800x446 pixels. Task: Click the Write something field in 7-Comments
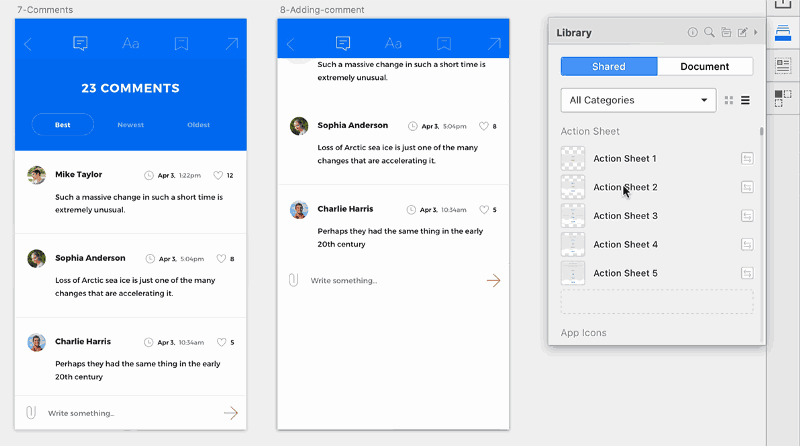[81, 413]
